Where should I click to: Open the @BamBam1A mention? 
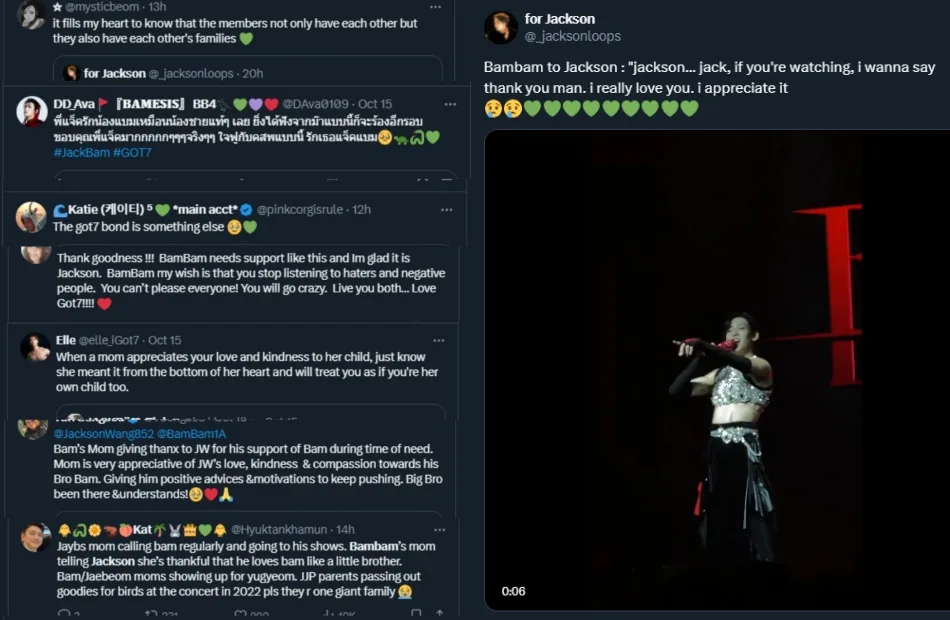191,434
